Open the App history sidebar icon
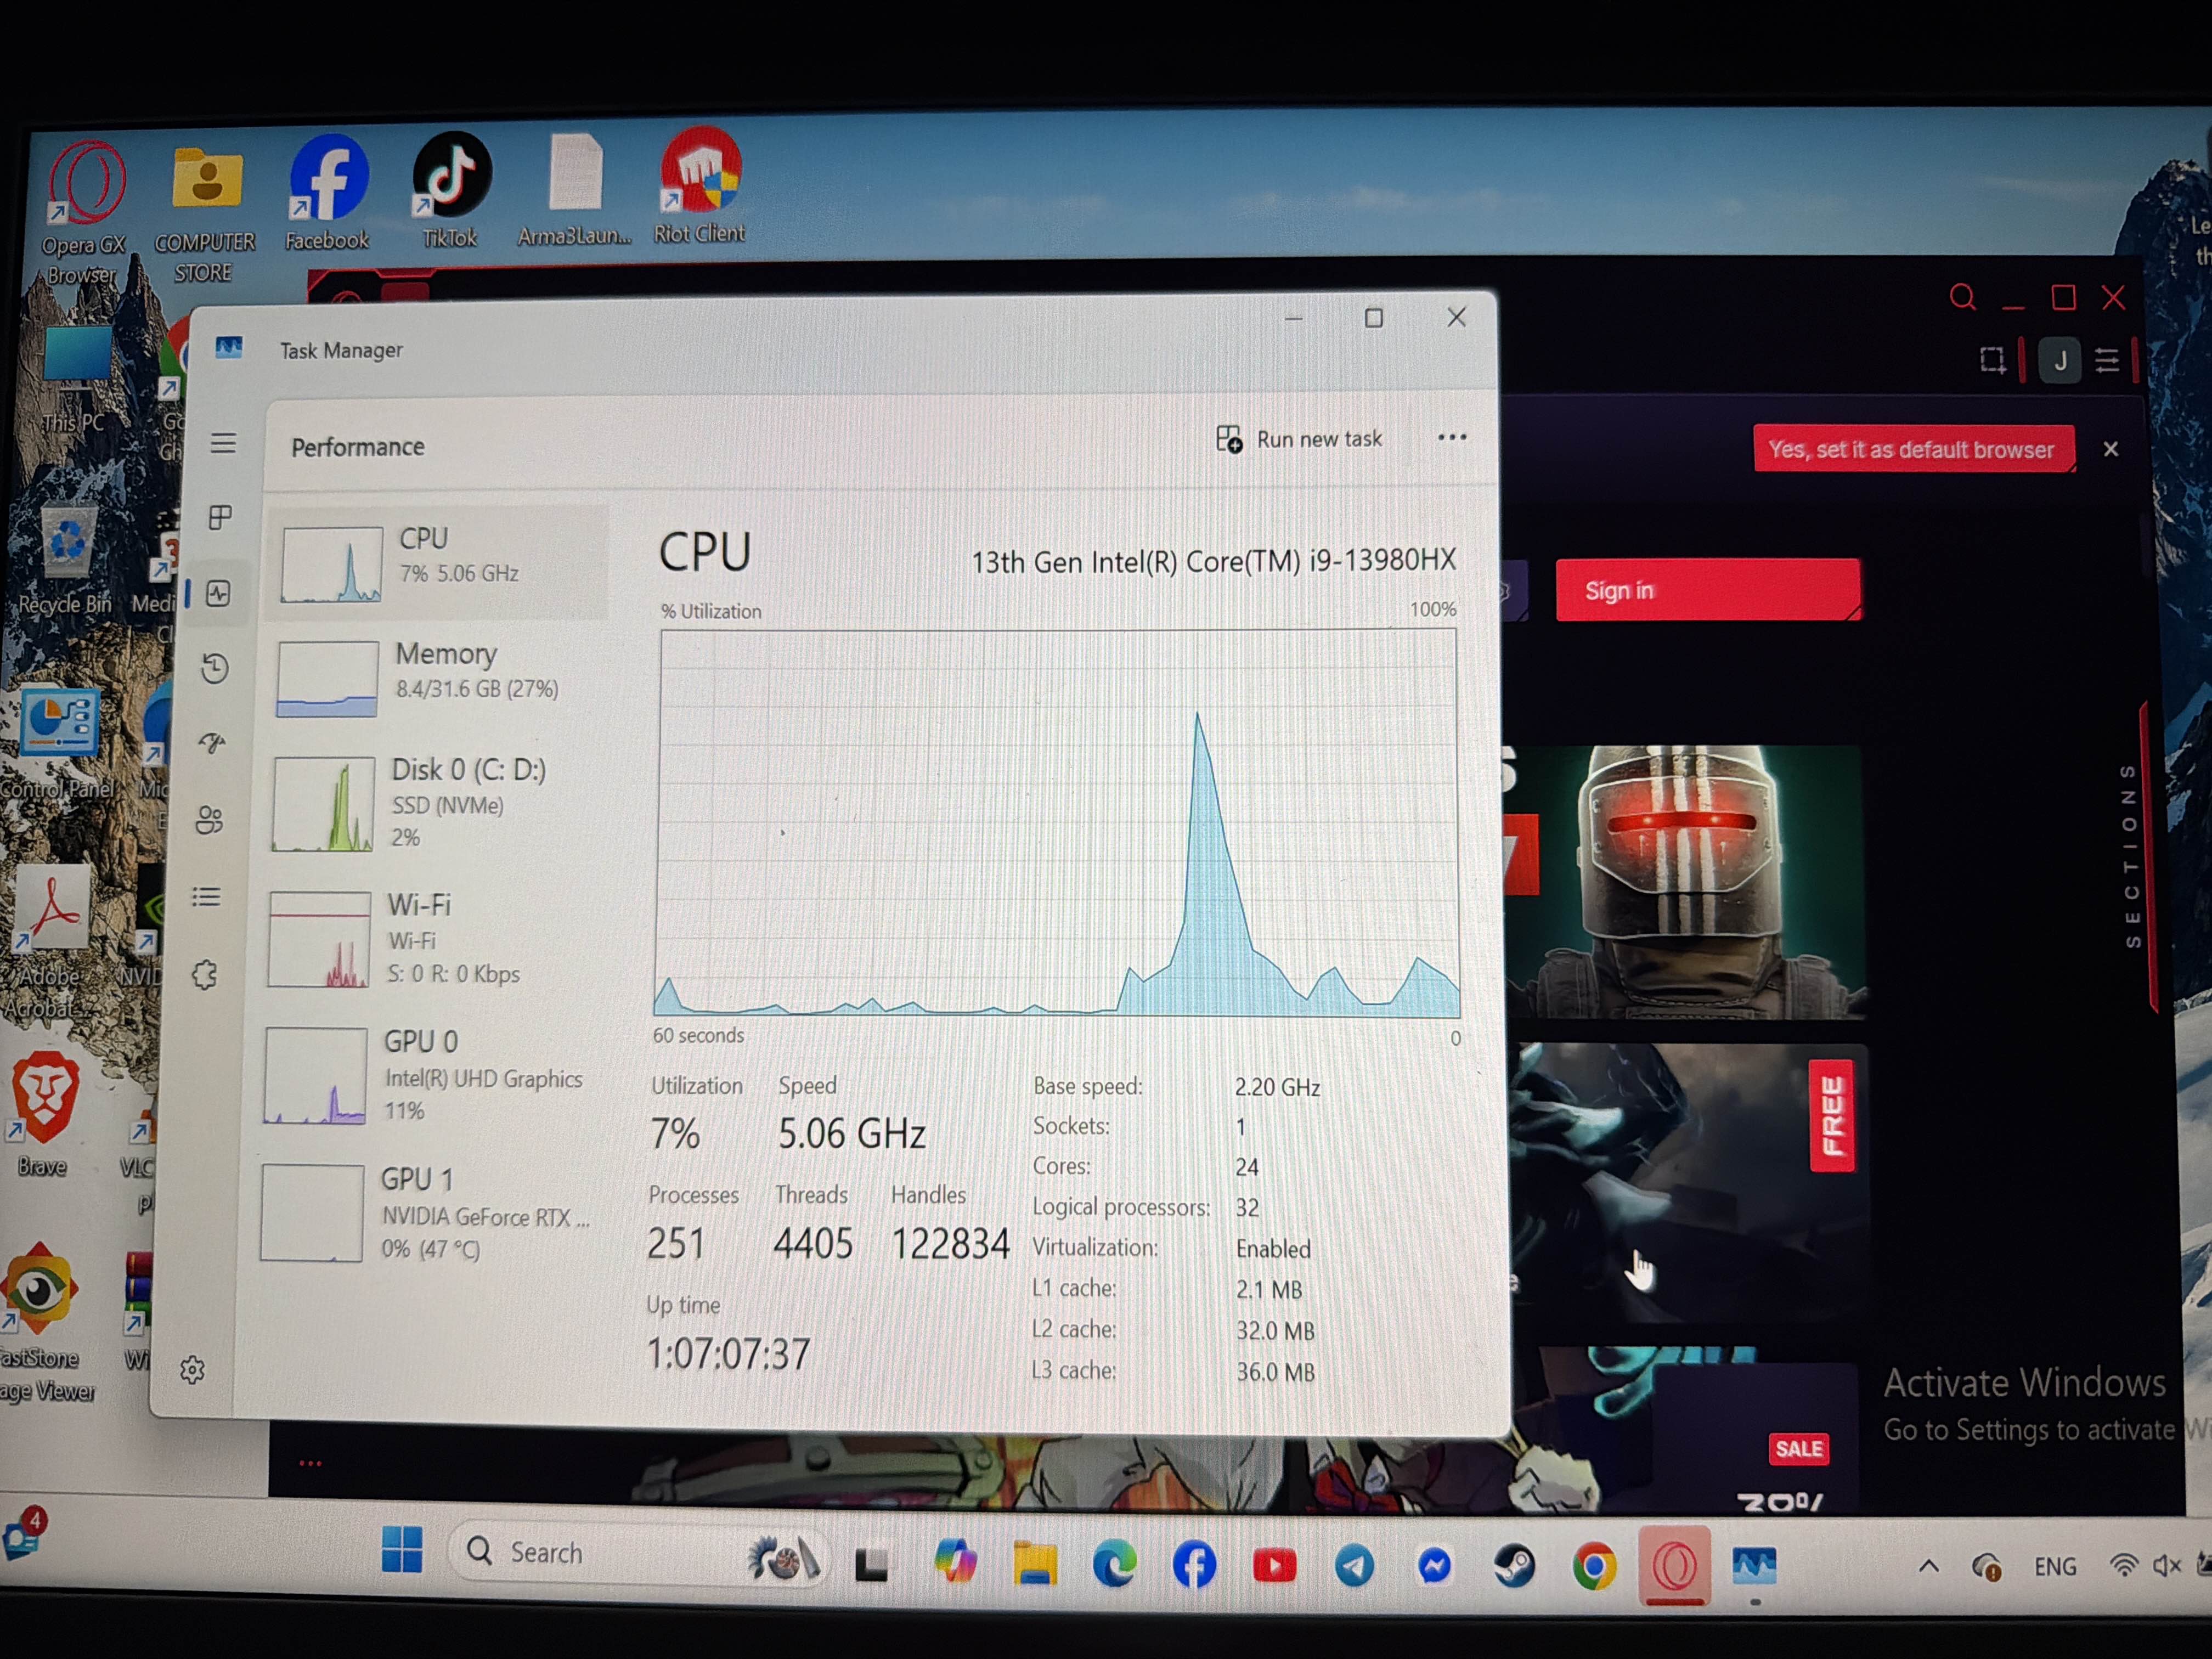The height and width of the screenshot is (1659, 2212). (215, 668)
